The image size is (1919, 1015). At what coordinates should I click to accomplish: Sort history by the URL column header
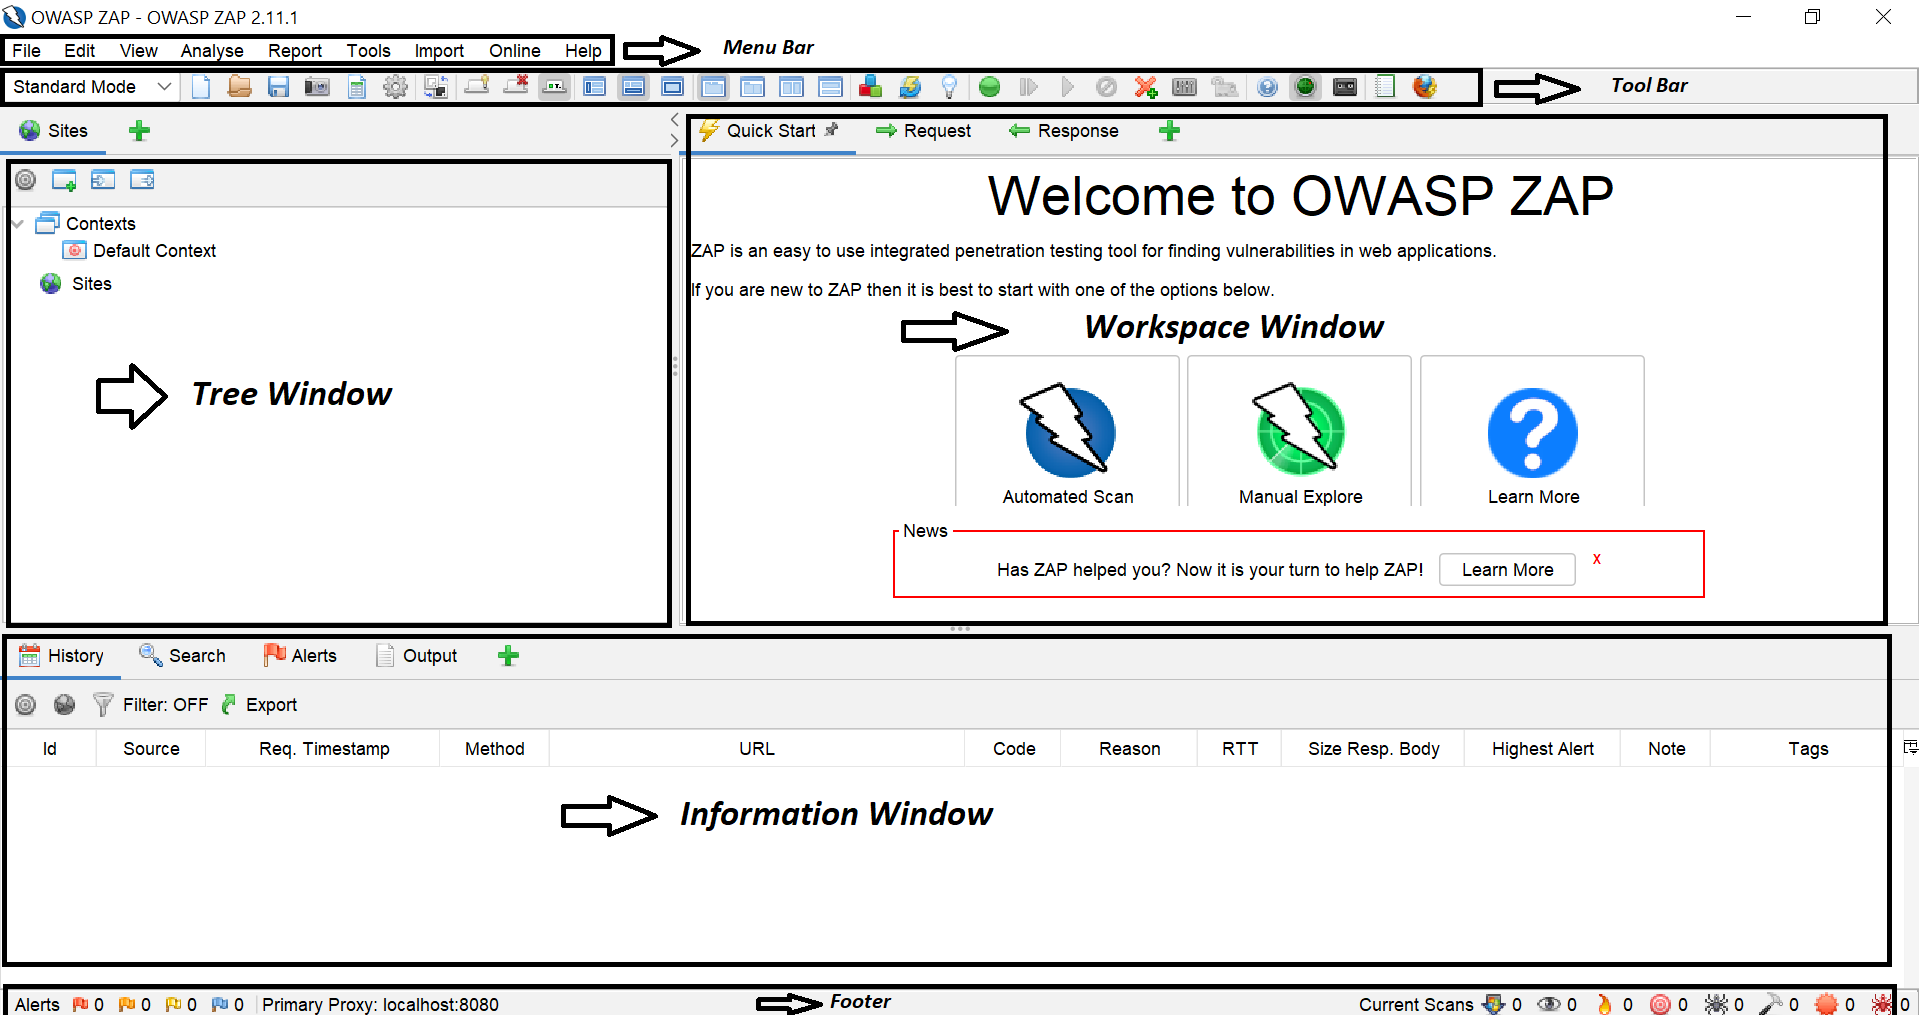[x=757, y=749]
